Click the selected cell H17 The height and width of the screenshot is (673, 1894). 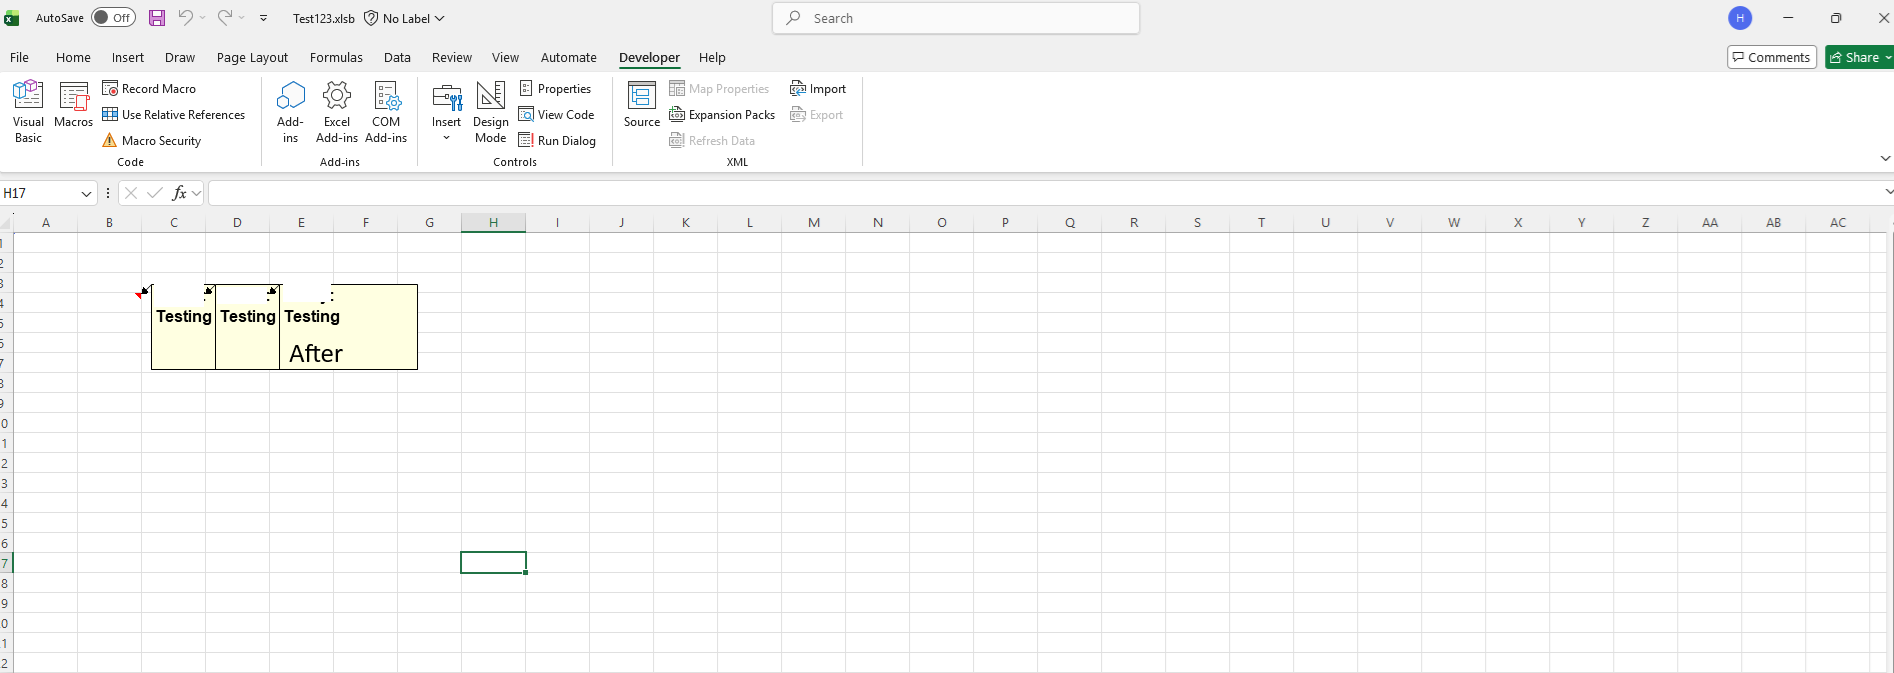coord(493,563)
